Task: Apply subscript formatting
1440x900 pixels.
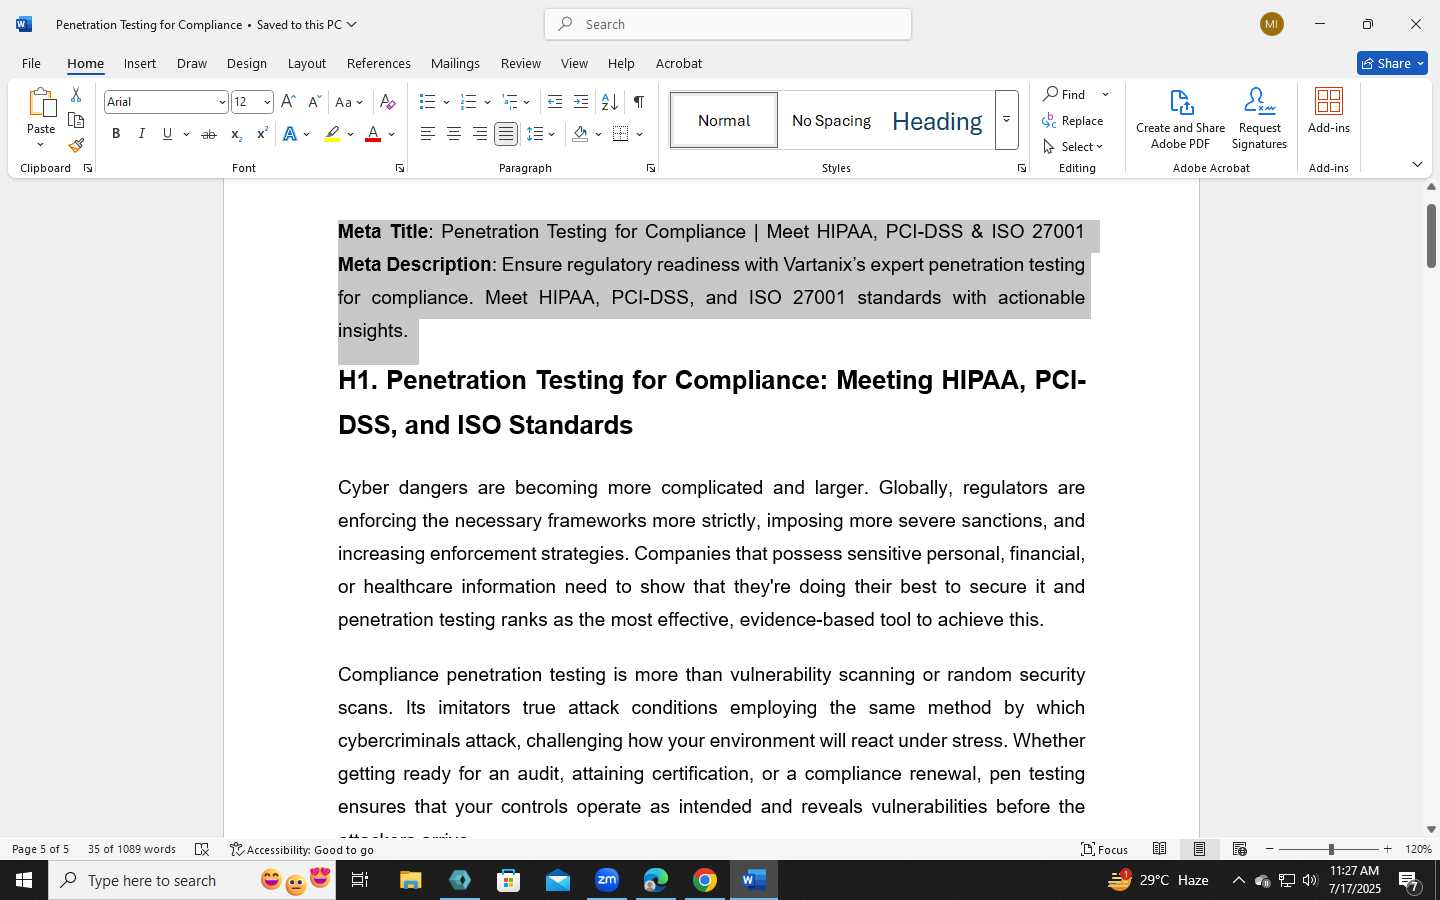Action: point(236,134)
